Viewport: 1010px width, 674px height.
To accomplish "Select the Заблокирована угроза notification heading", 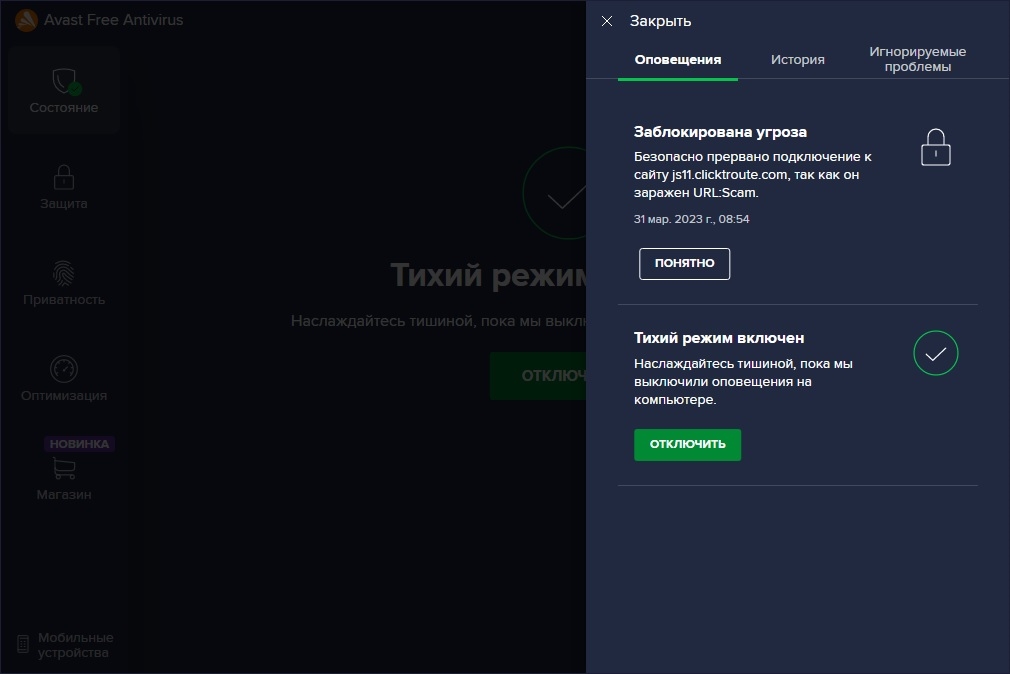I will pos(720,132).
